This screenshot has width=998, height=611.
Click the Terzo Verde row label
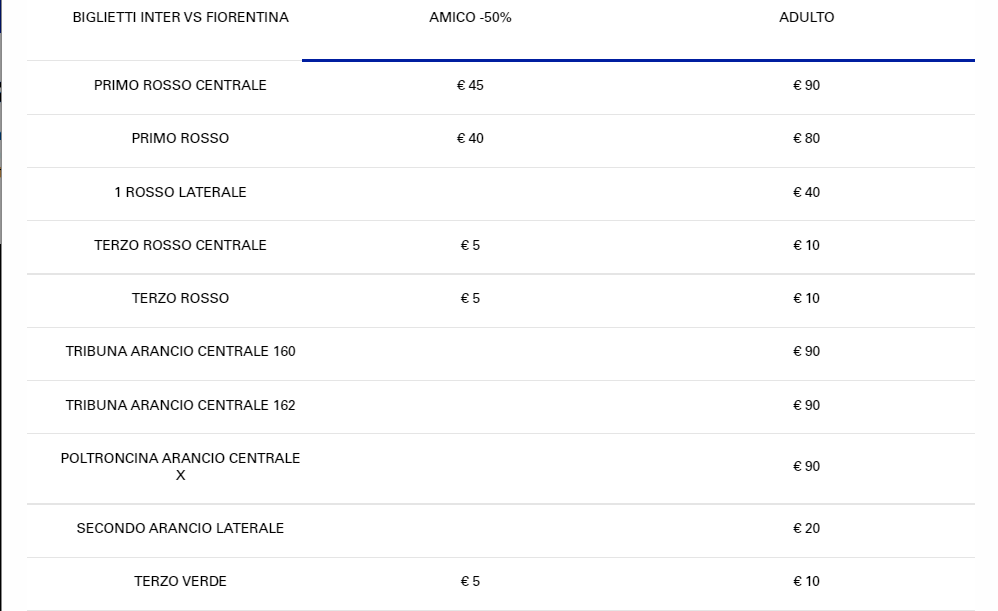(x=180, y=581)
